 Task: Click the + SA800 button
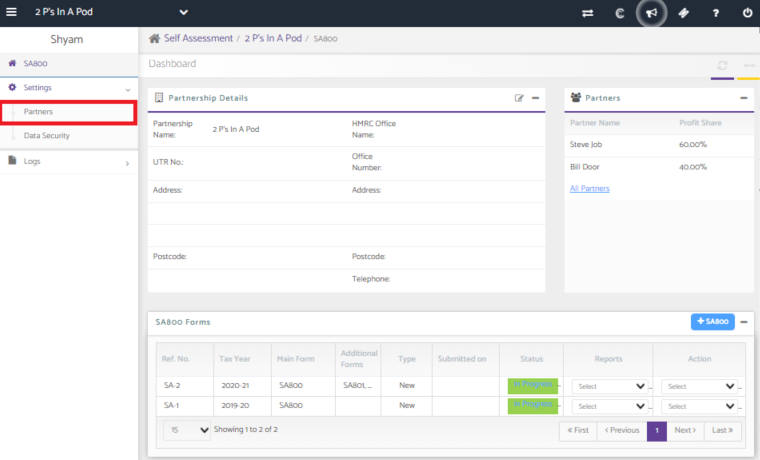click(x=712, y=321)
